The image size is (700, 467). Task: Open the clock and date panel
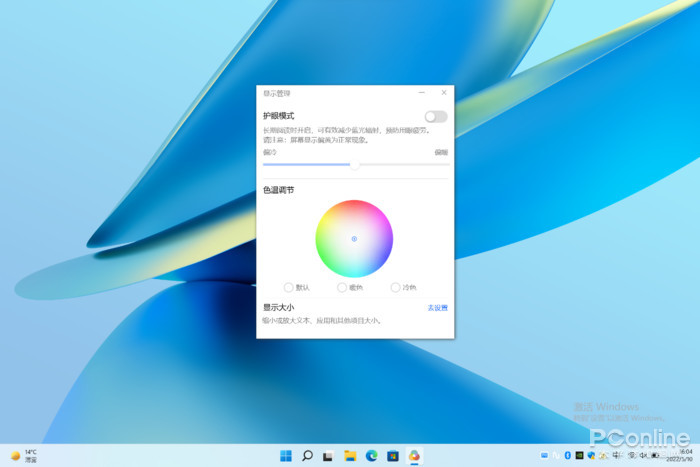(685, 456)
